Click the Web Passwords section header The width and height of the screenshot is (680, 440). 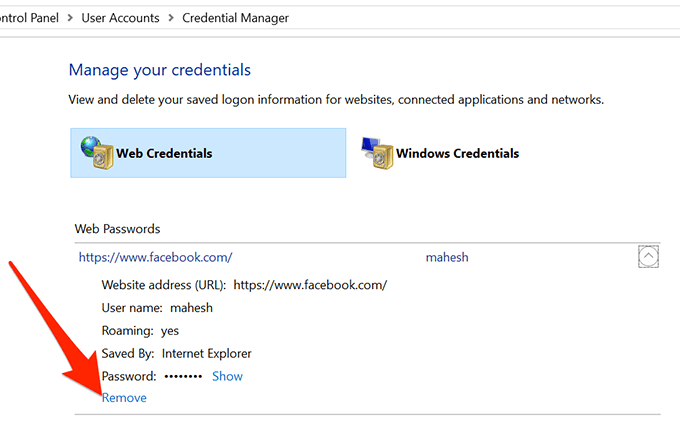pos(117,229)
